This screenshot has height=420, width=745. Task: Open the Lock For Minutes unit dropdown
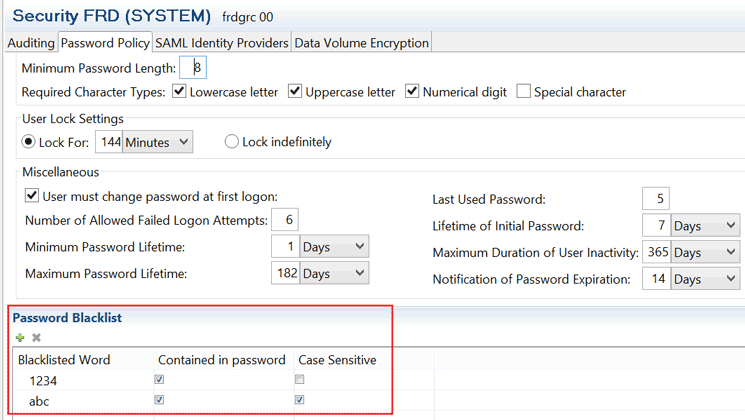[158, 142]
